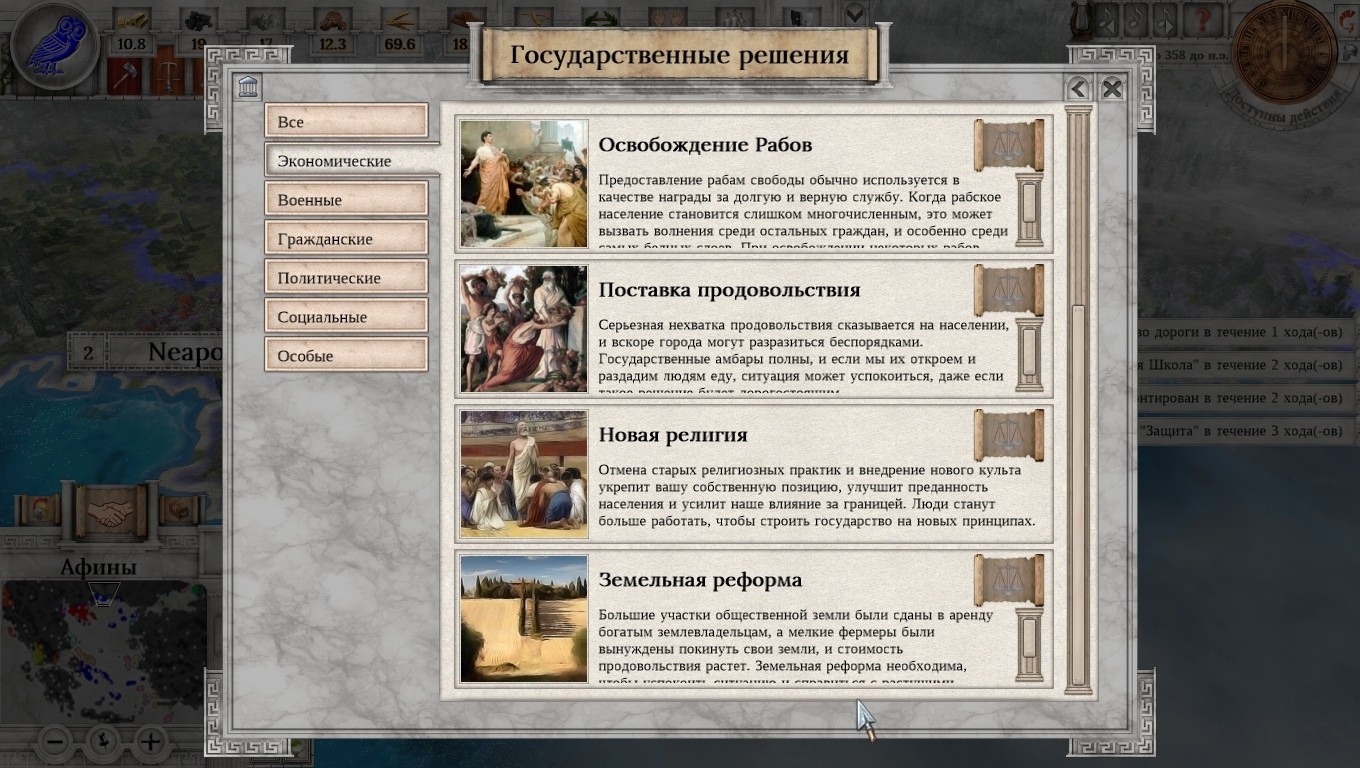The width and height of the screenshot is (1360, 768).
Task: Go back using the left arrow button
Action: point(1078,88)
